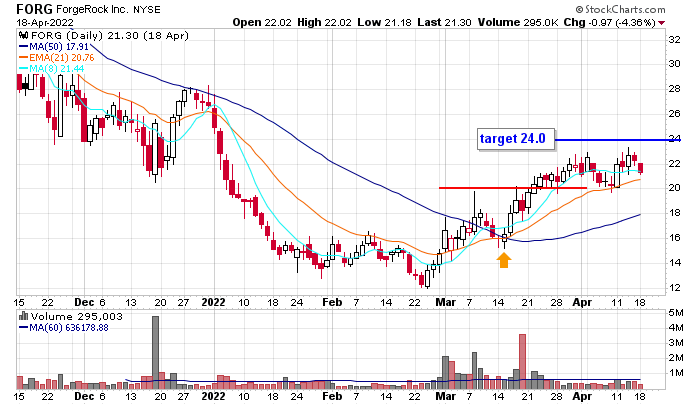Image resolution: width=700 pixels, height=405 pixels.
Task: Click the MA(60) legend line swatch in volume panel
Action: 23,328
